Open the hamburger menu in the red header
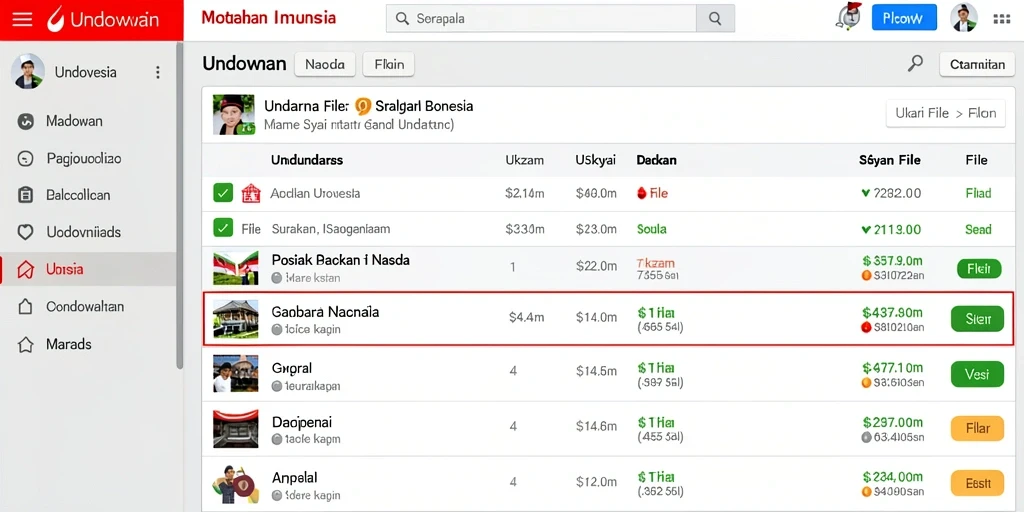 [x=22, y=20]
